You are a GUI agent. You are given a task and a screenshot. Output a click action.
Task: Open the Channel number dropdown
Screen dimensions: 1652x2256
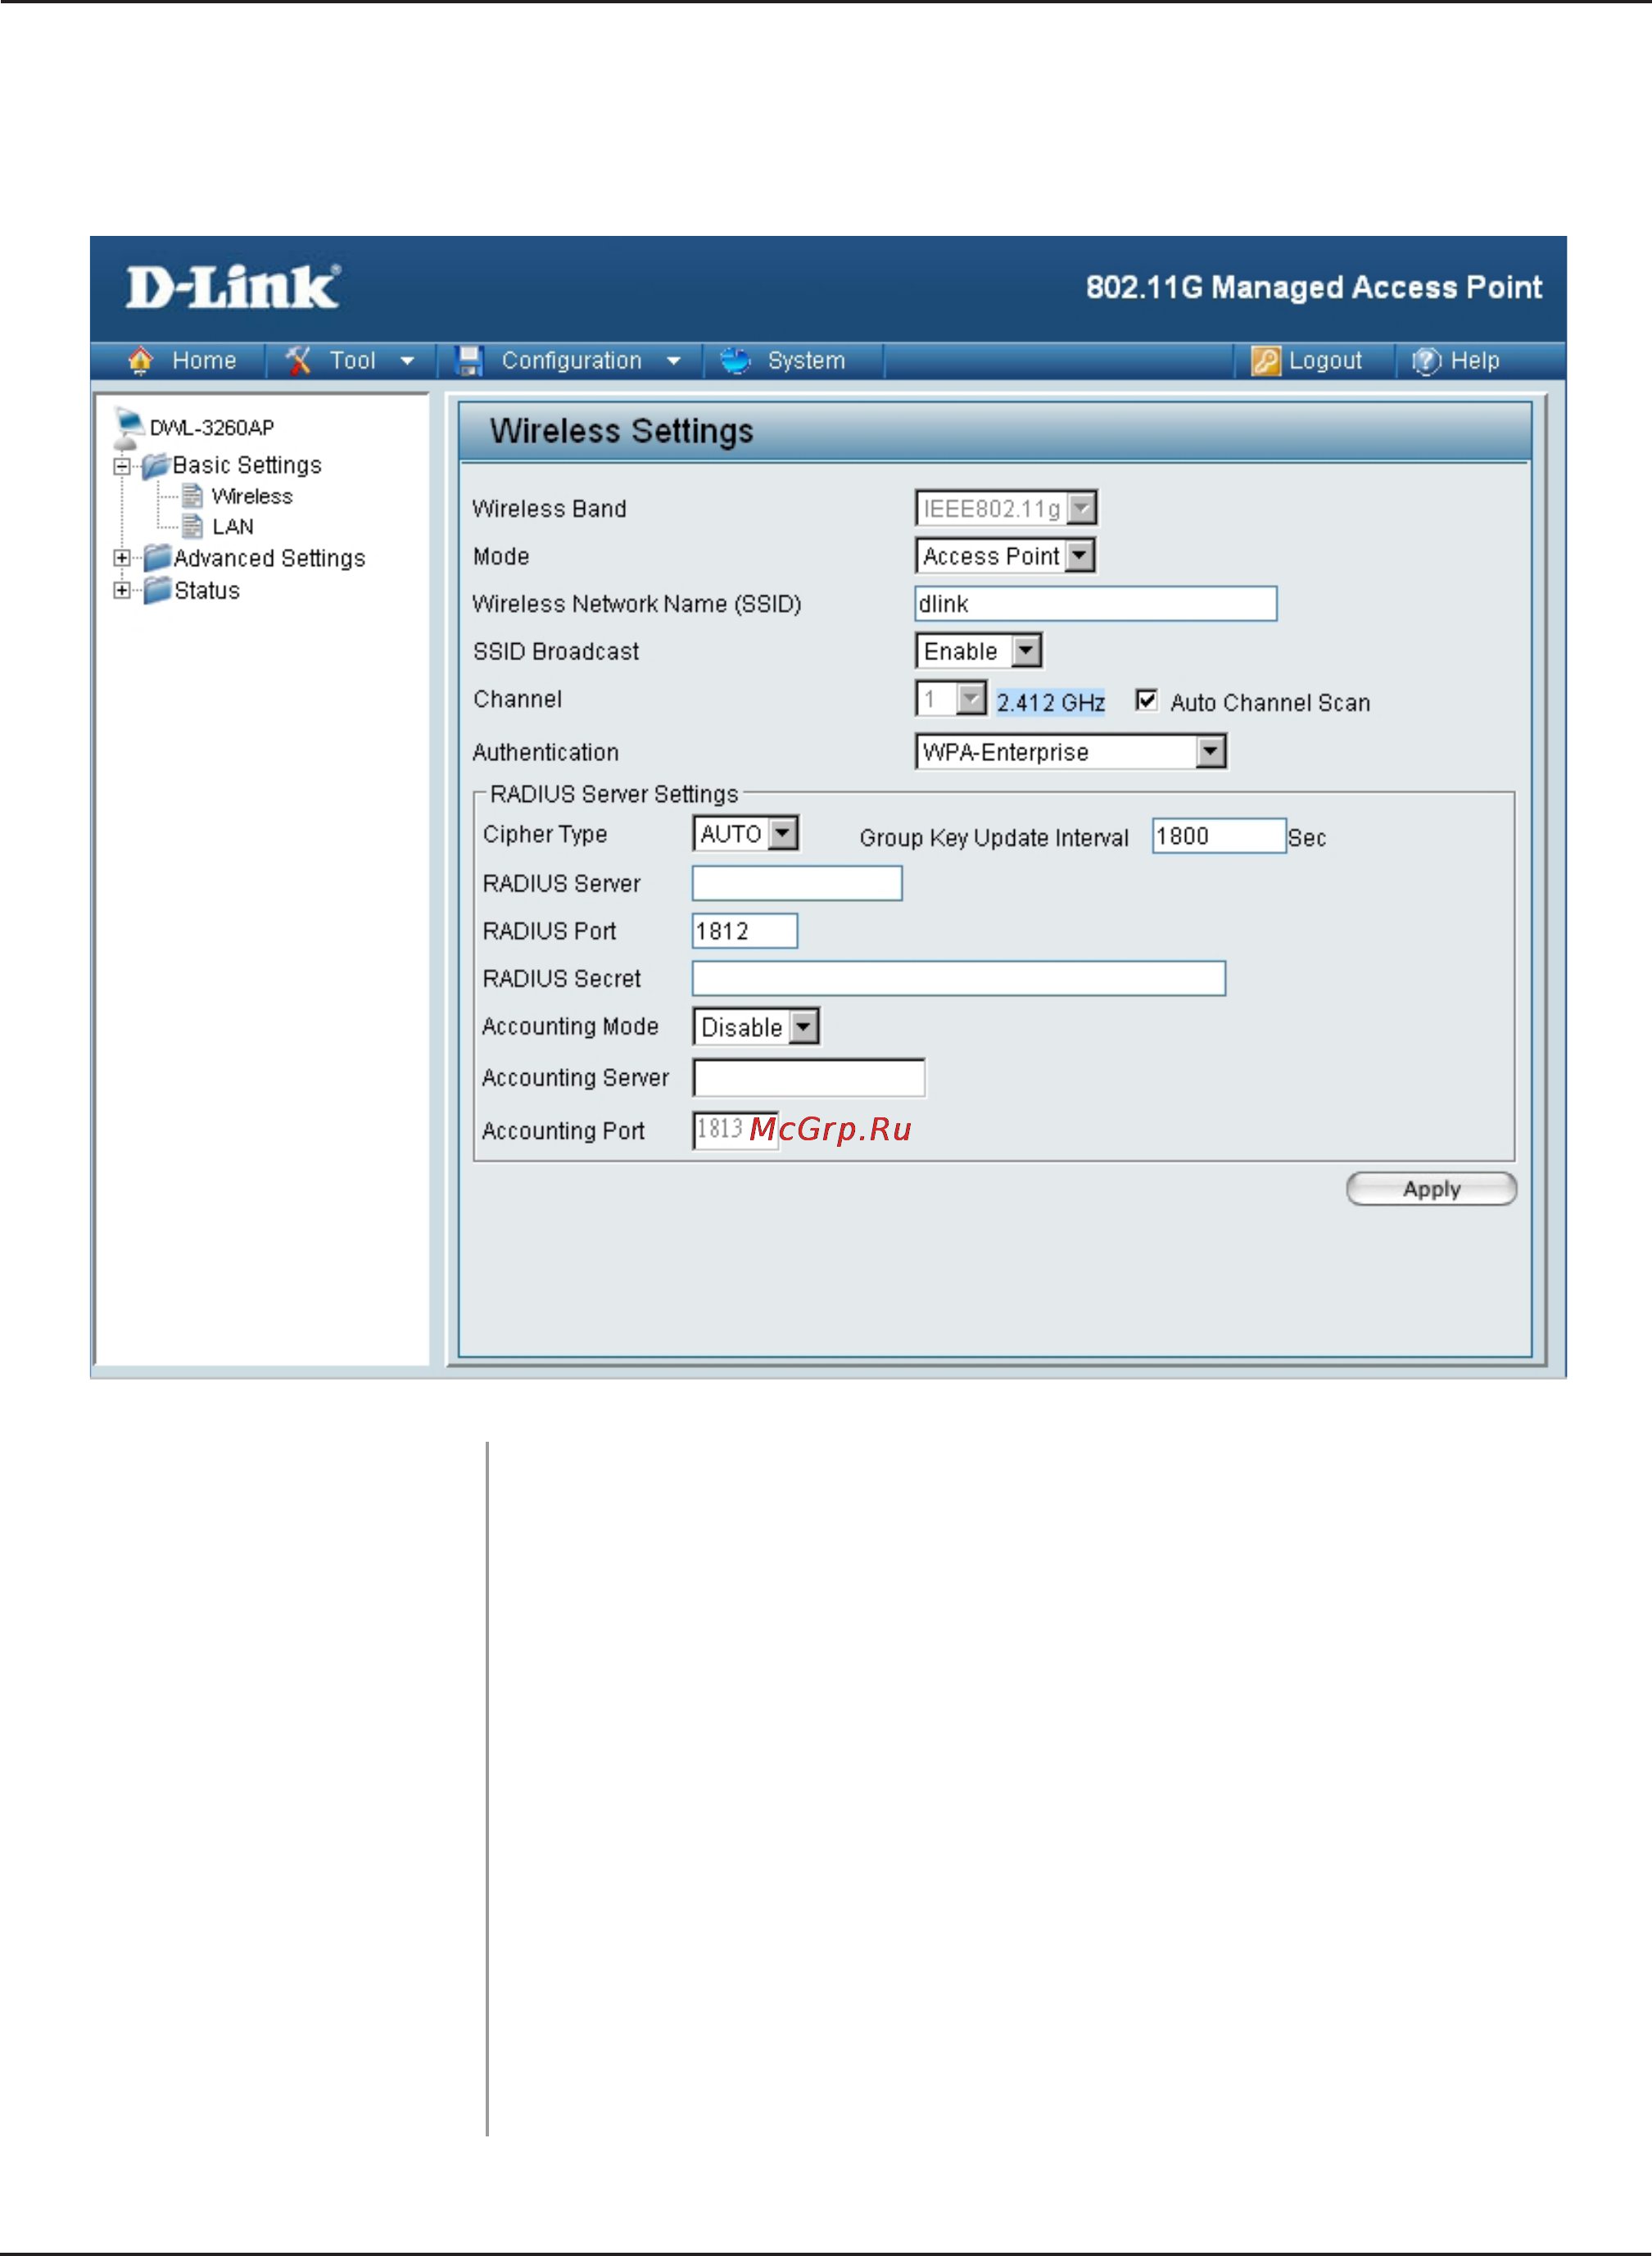click(x=951, y=699)
